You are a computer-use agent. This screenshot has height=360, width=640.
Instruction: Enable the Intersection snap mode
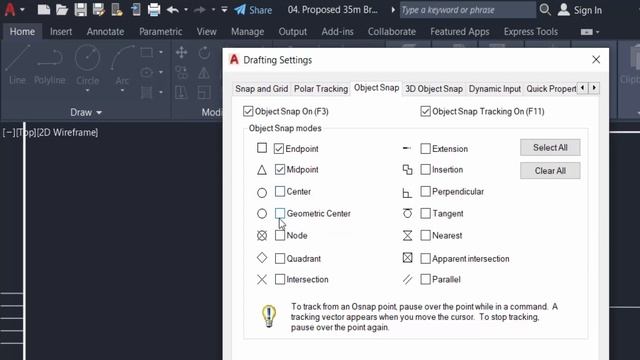click(280, 279)
